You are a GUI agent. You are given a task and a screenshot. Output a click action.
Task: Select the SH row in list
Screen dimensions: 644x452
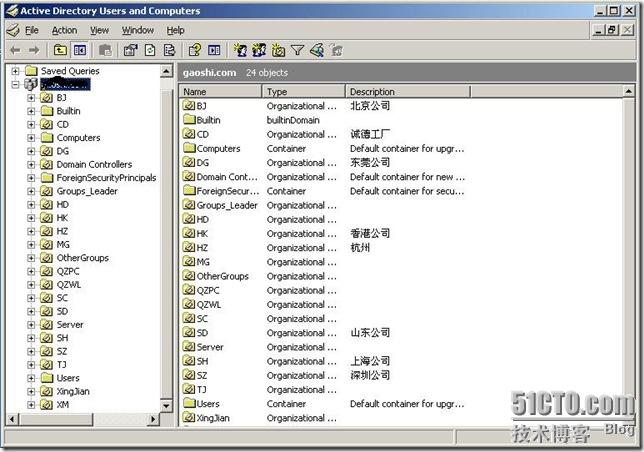pyautogui.click(x=202, y=361)
